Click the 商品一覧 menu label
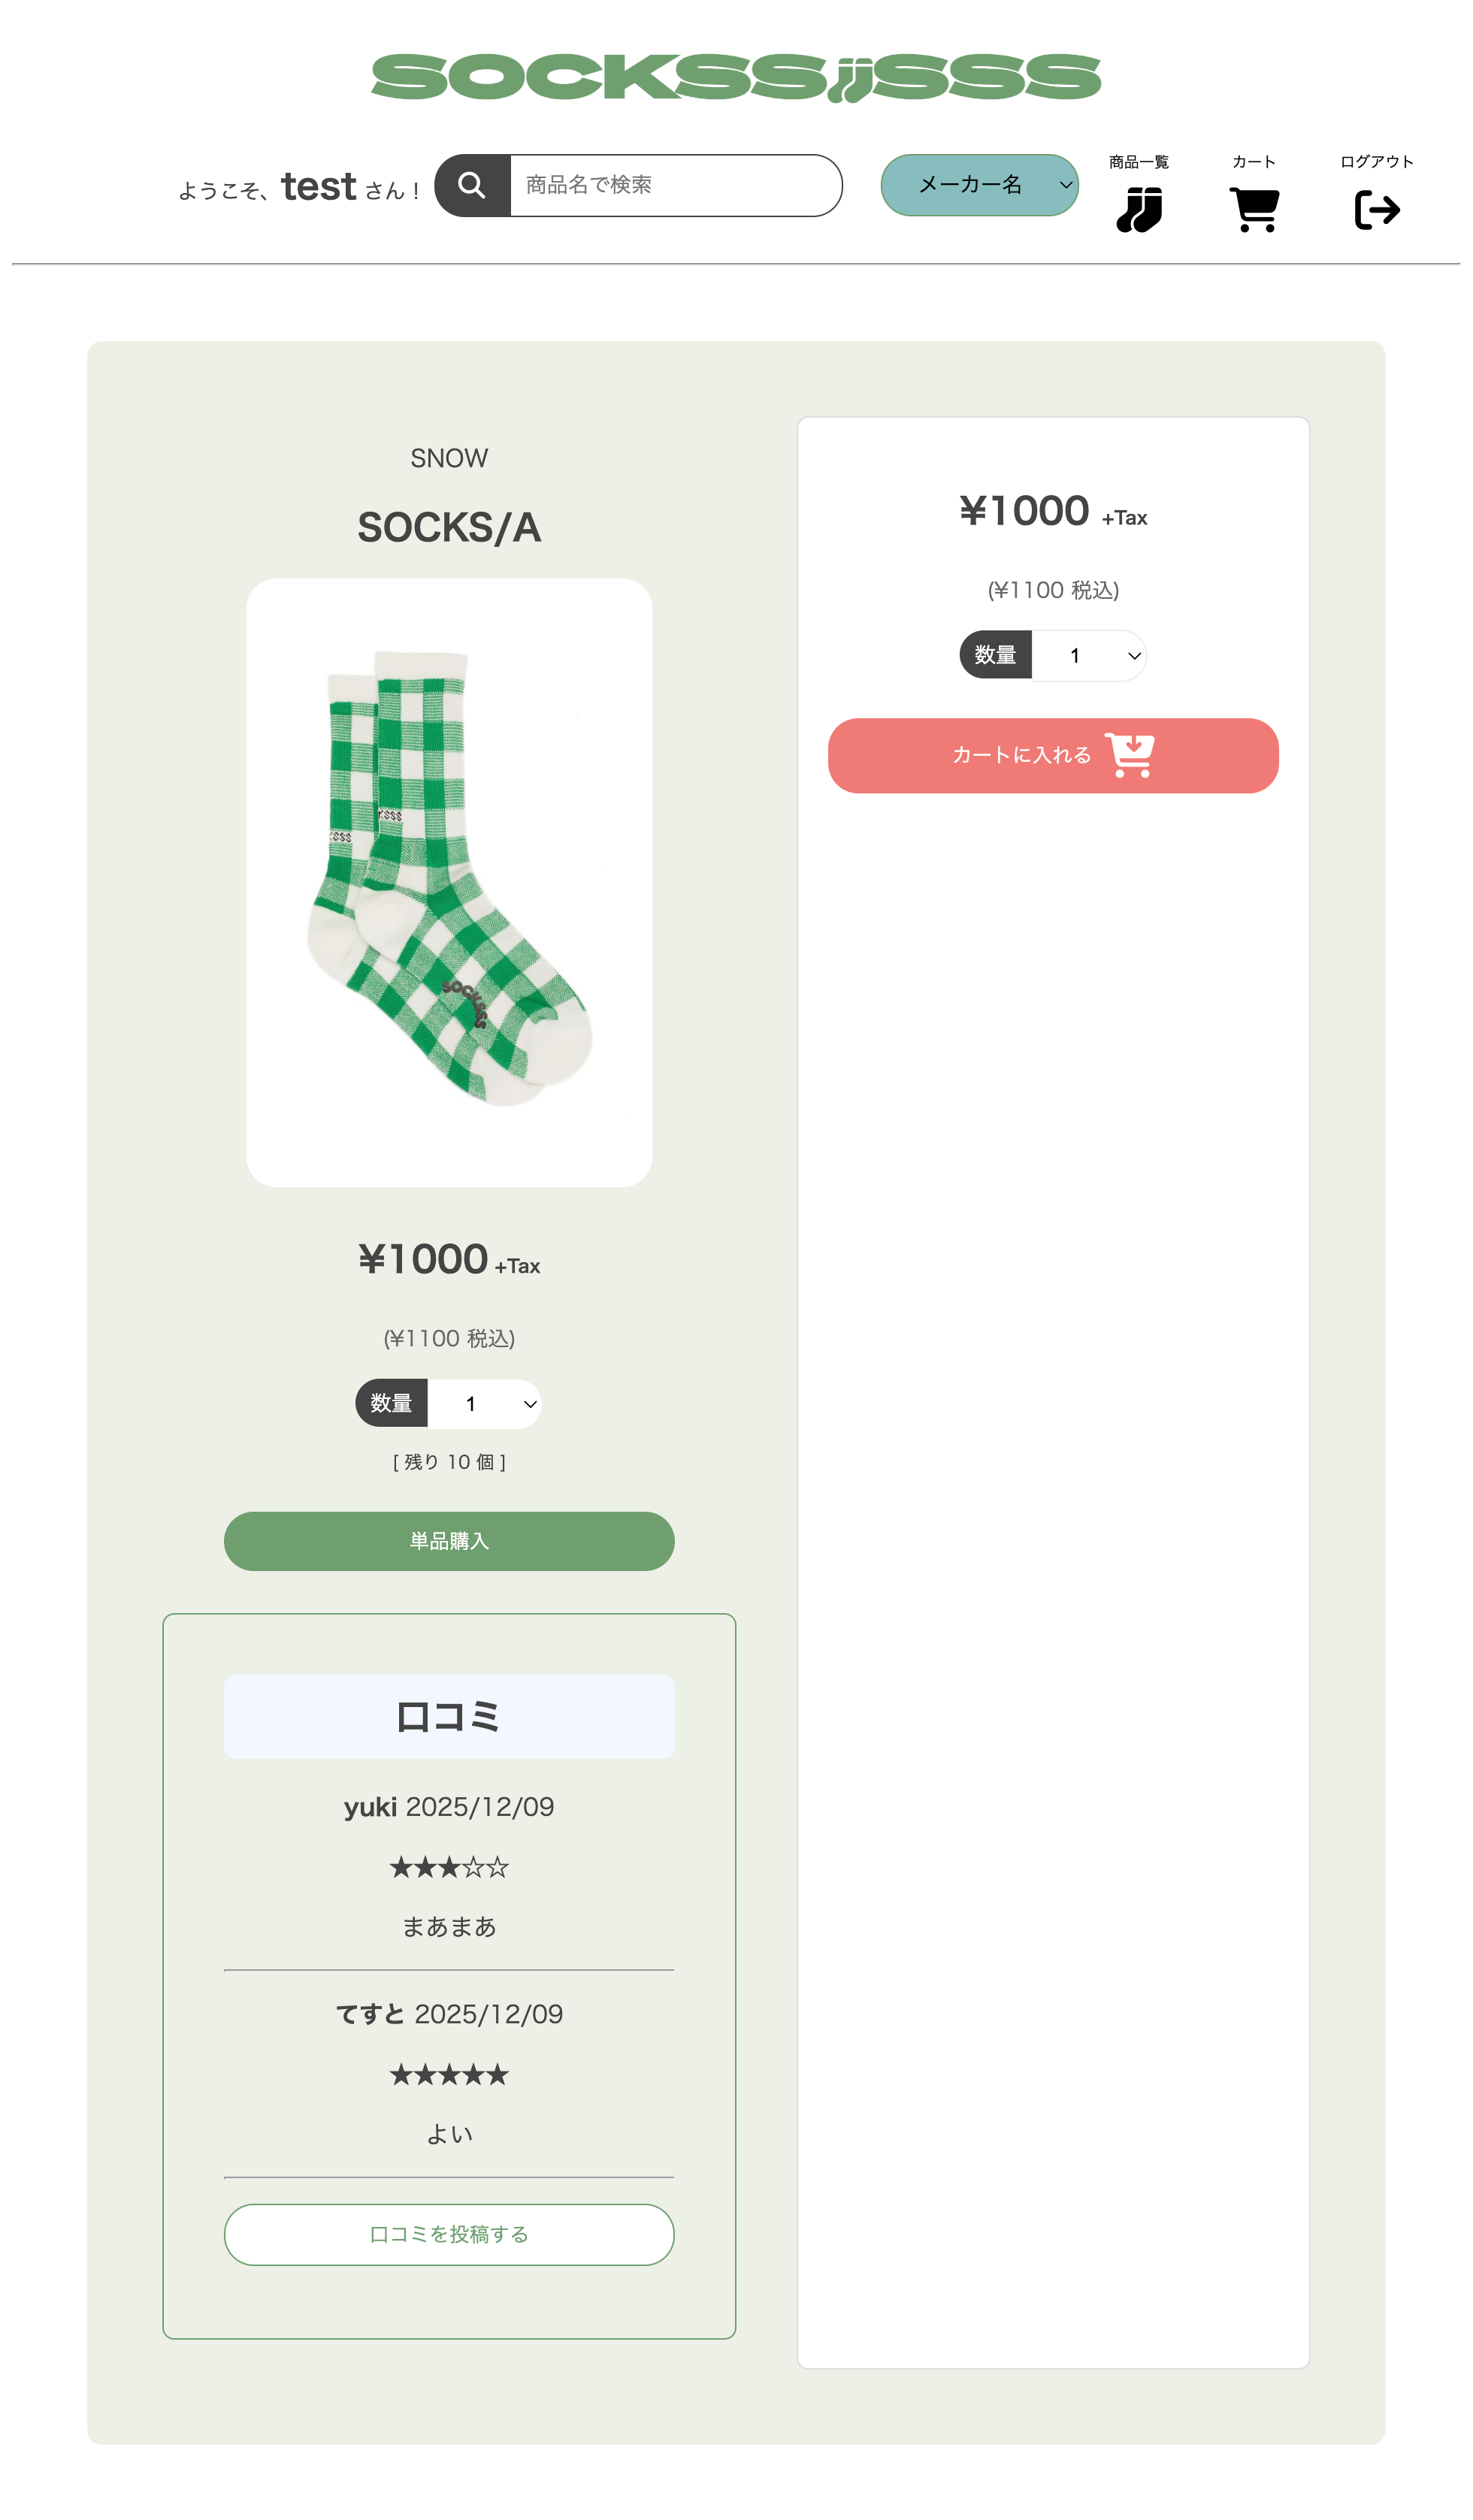Screen dimensions: 1473x2520 pos(1139,162)
